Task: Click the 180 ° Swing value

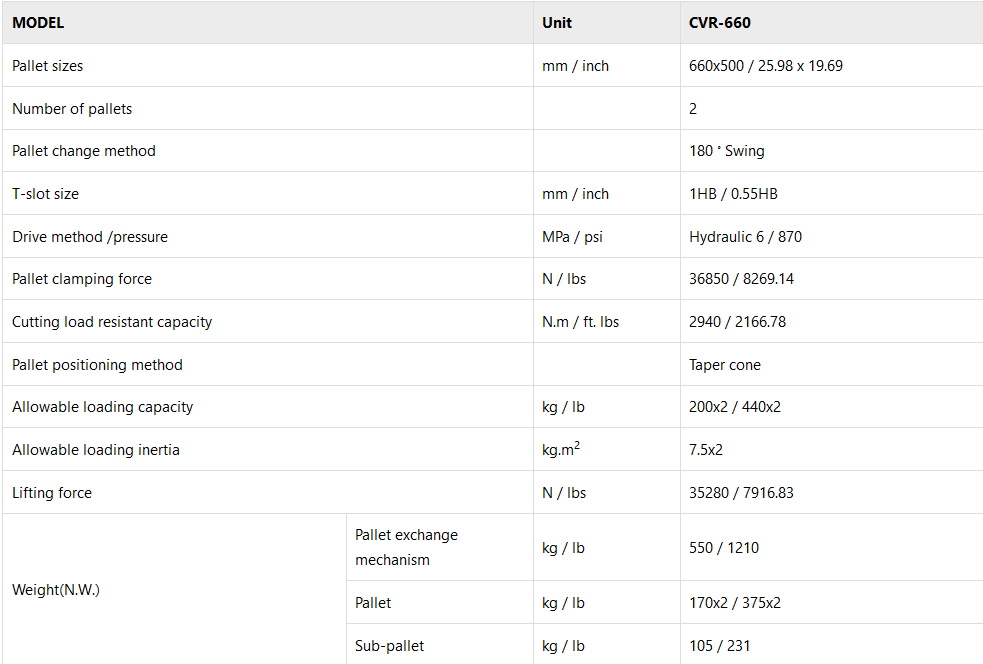Action: pos(727,151)
